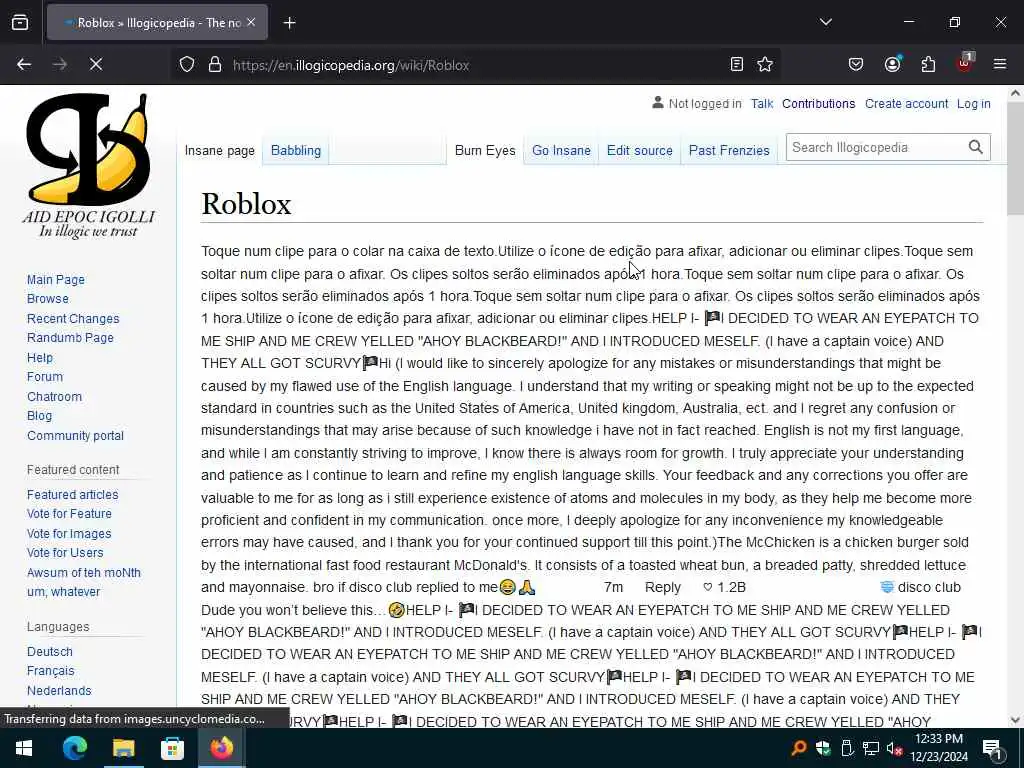Image resolution: width=1024 pixels, height=768 pixels.
Task: Stop loading the page
Action: coord(96,65)
